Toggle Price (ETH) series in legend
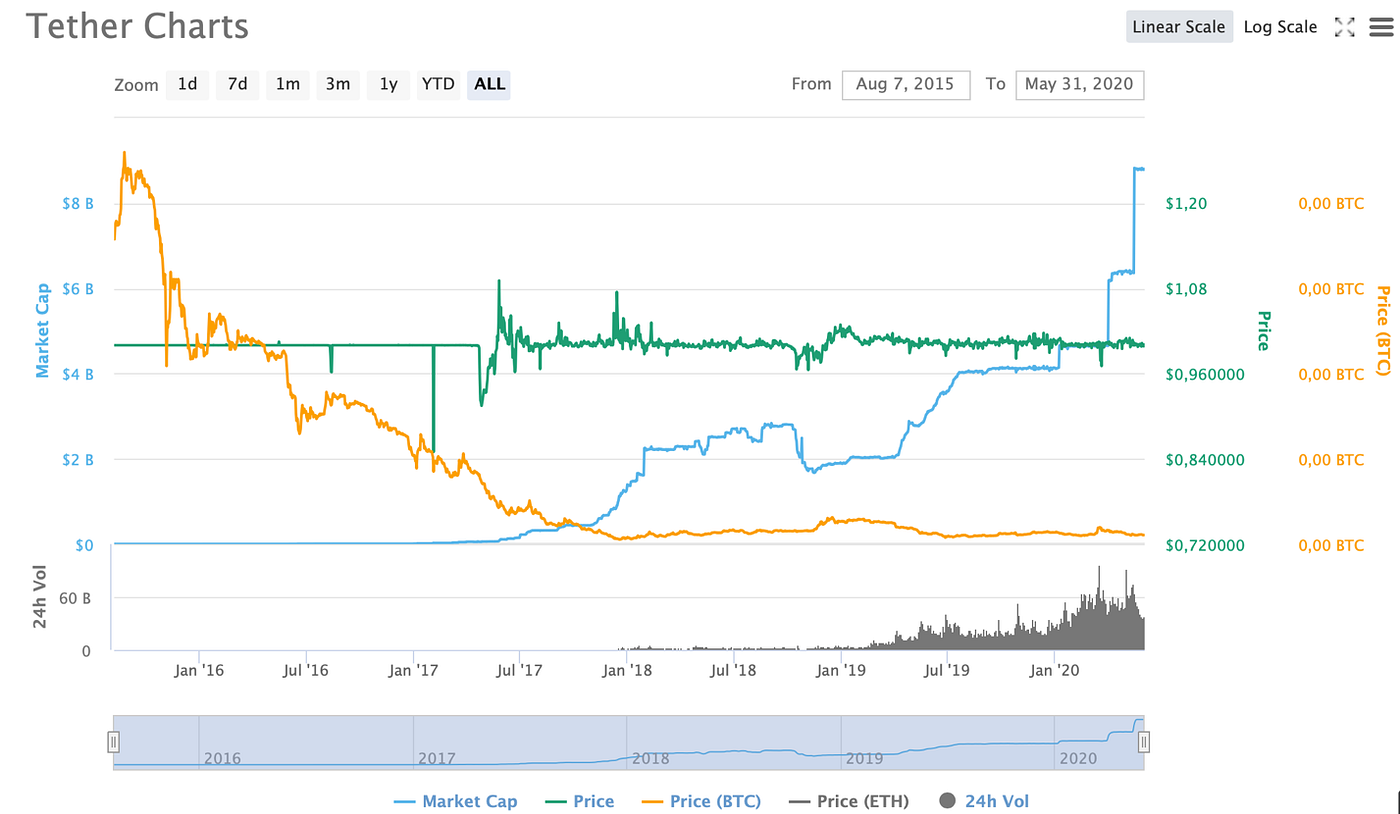The height and width of the screenshot is (814, 1400). (x=849, y=801)
